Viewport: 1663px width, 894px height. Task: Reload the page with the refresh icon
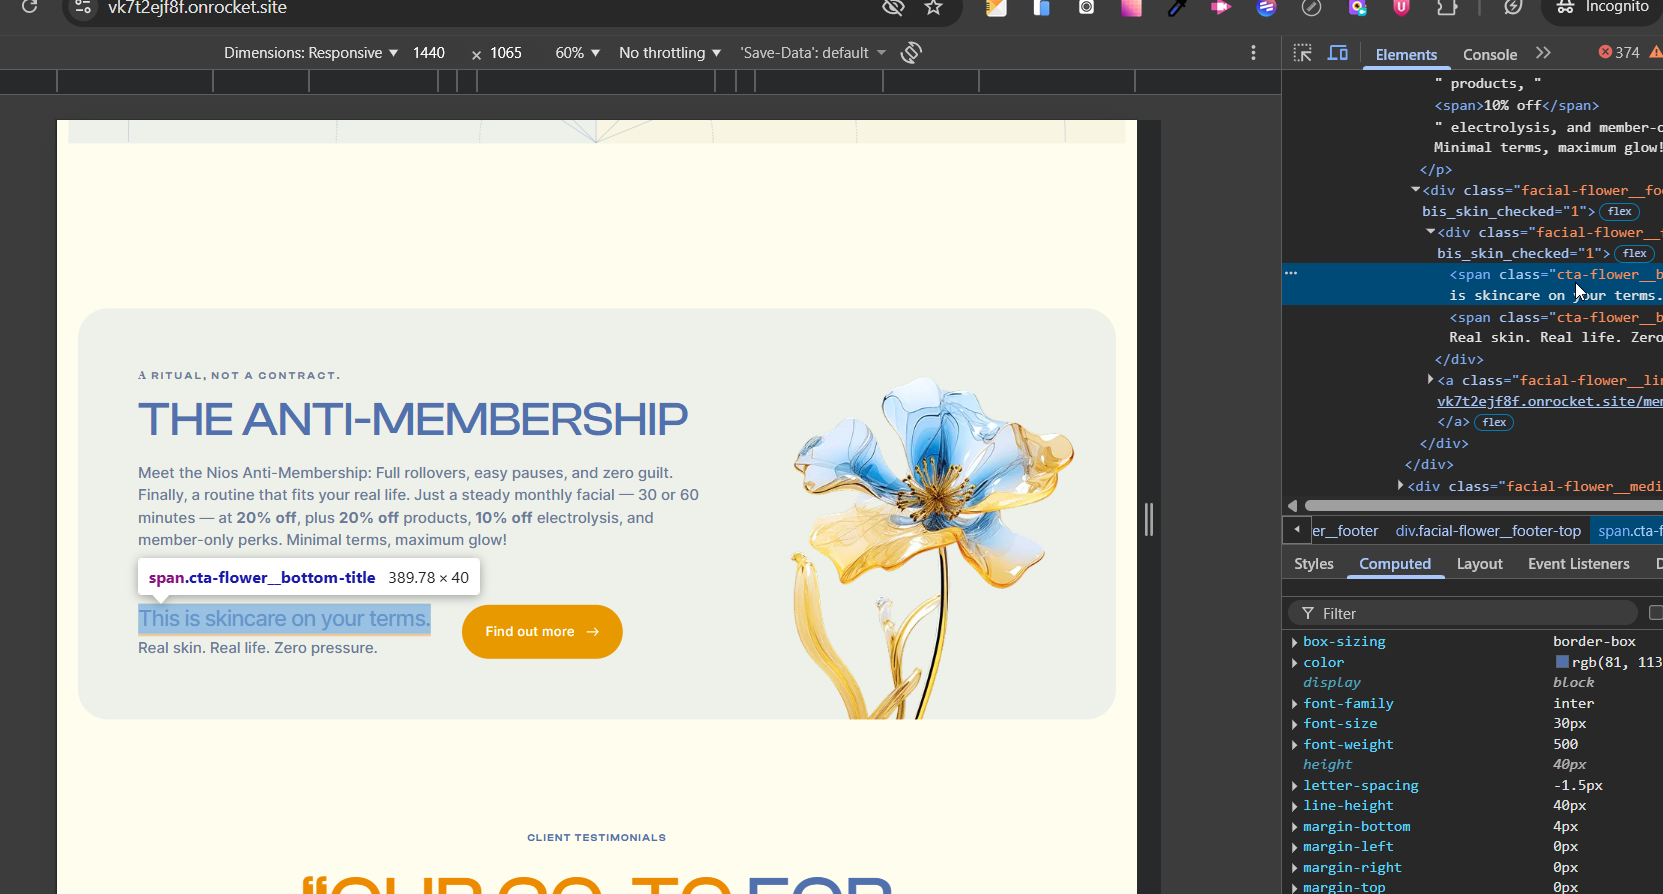tap(29, 7)
